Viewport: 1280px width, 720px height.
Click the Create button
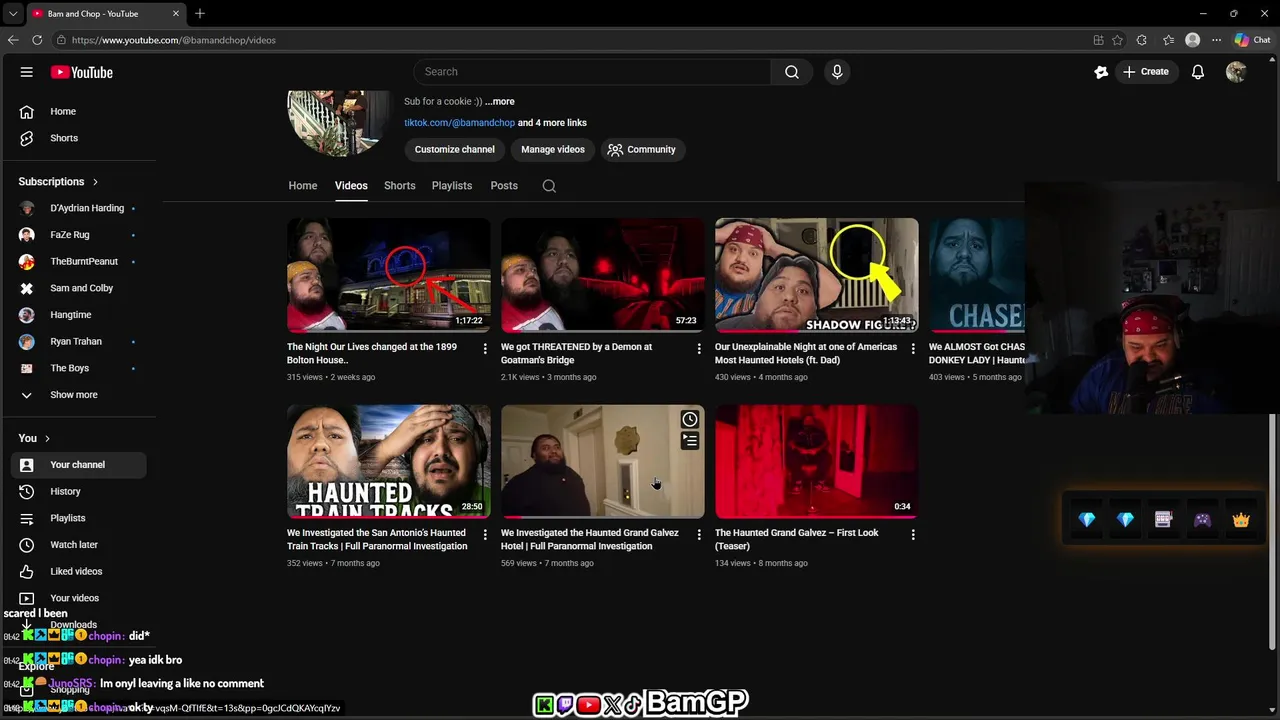1145,72
